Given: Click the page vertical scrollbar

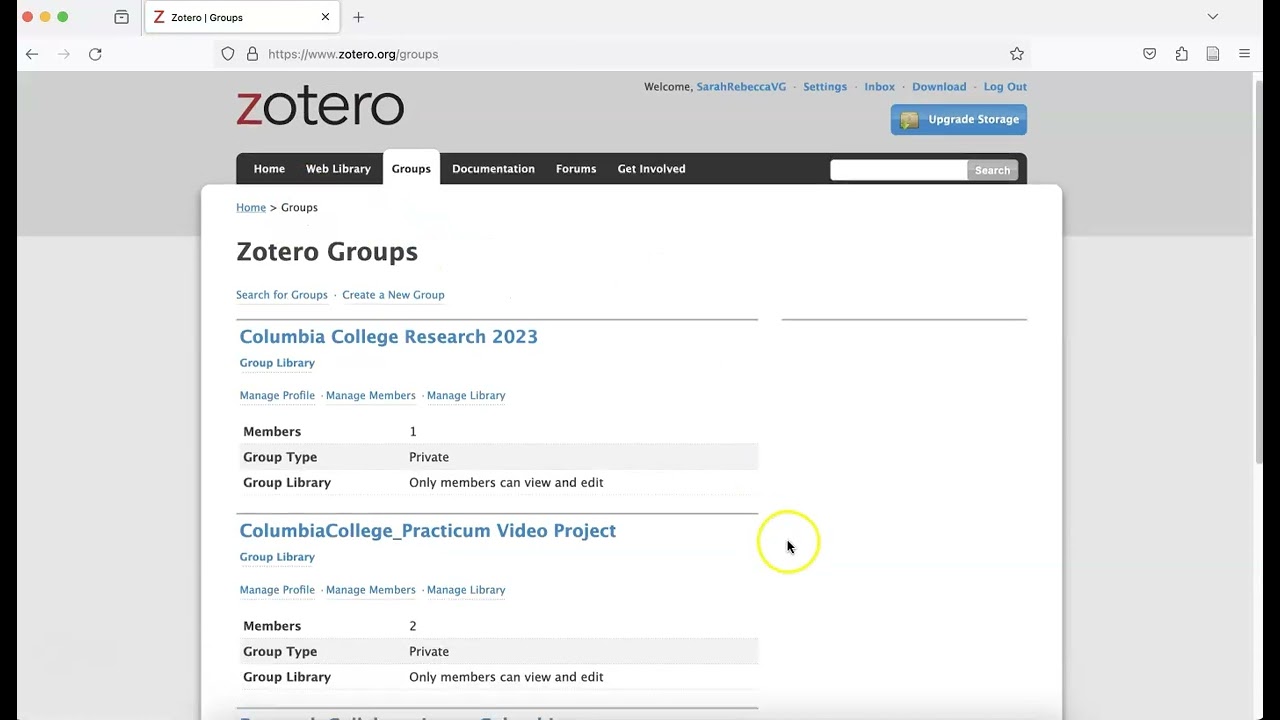Looking at the screenshot, I should point(1259,272).
